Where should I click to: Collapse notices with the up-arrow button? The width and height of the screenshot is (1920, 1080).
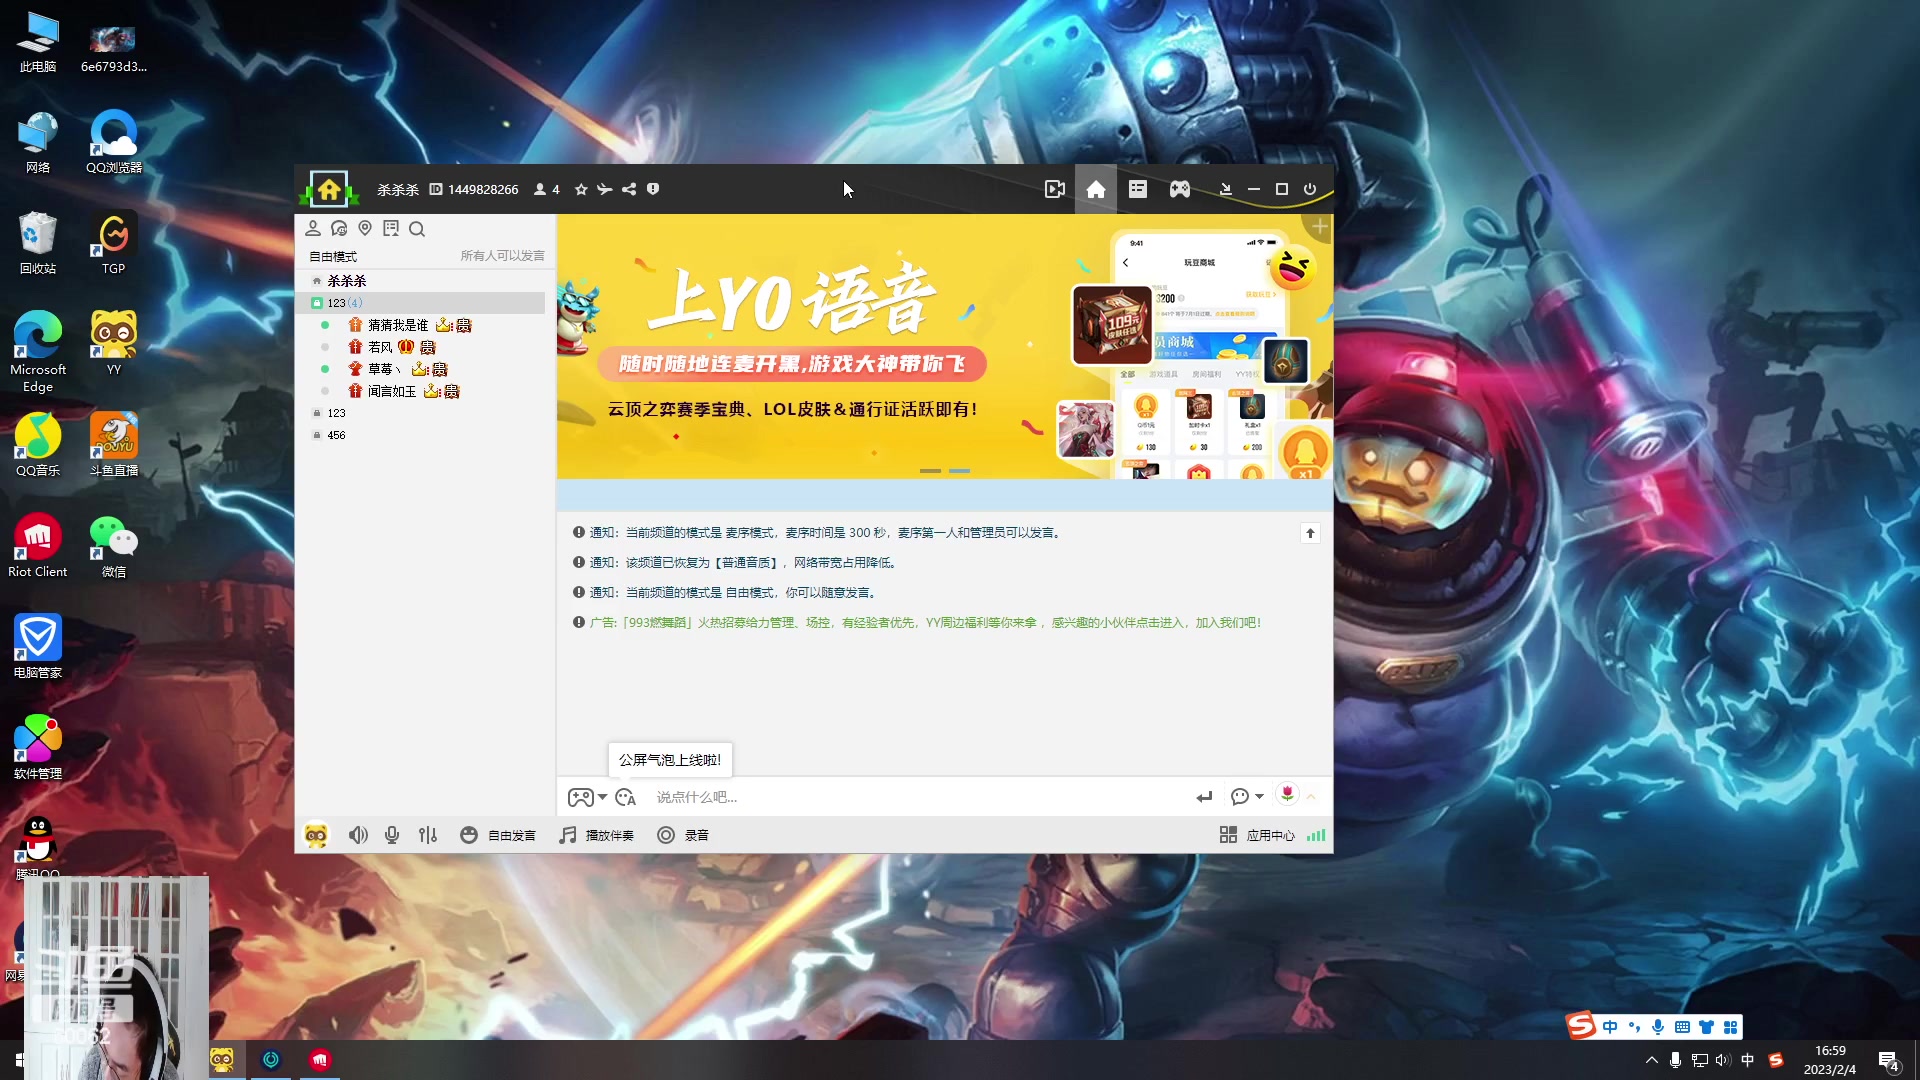pos(1310,533)
